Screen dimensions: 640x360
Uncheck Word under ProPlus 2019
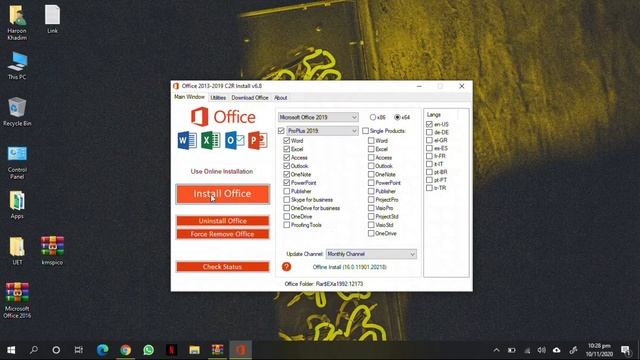click(287, 140)
